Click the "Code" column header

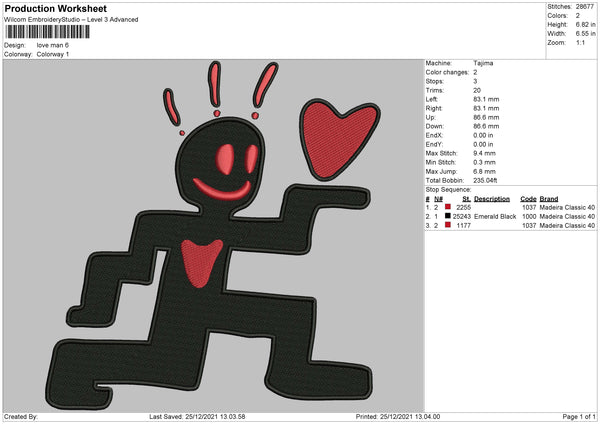528,199
